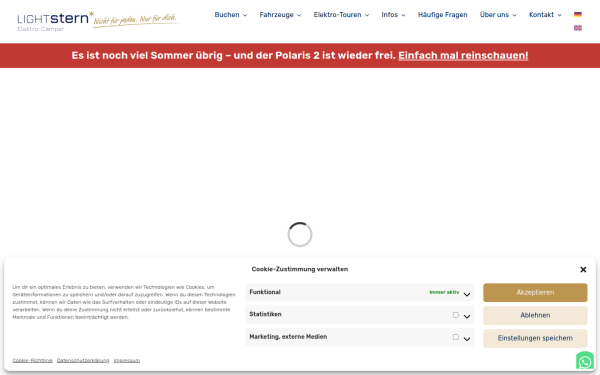Screen dimensions: 600x375
Task: Expand the Statistiken cookie category
Action: pos(467,316)
